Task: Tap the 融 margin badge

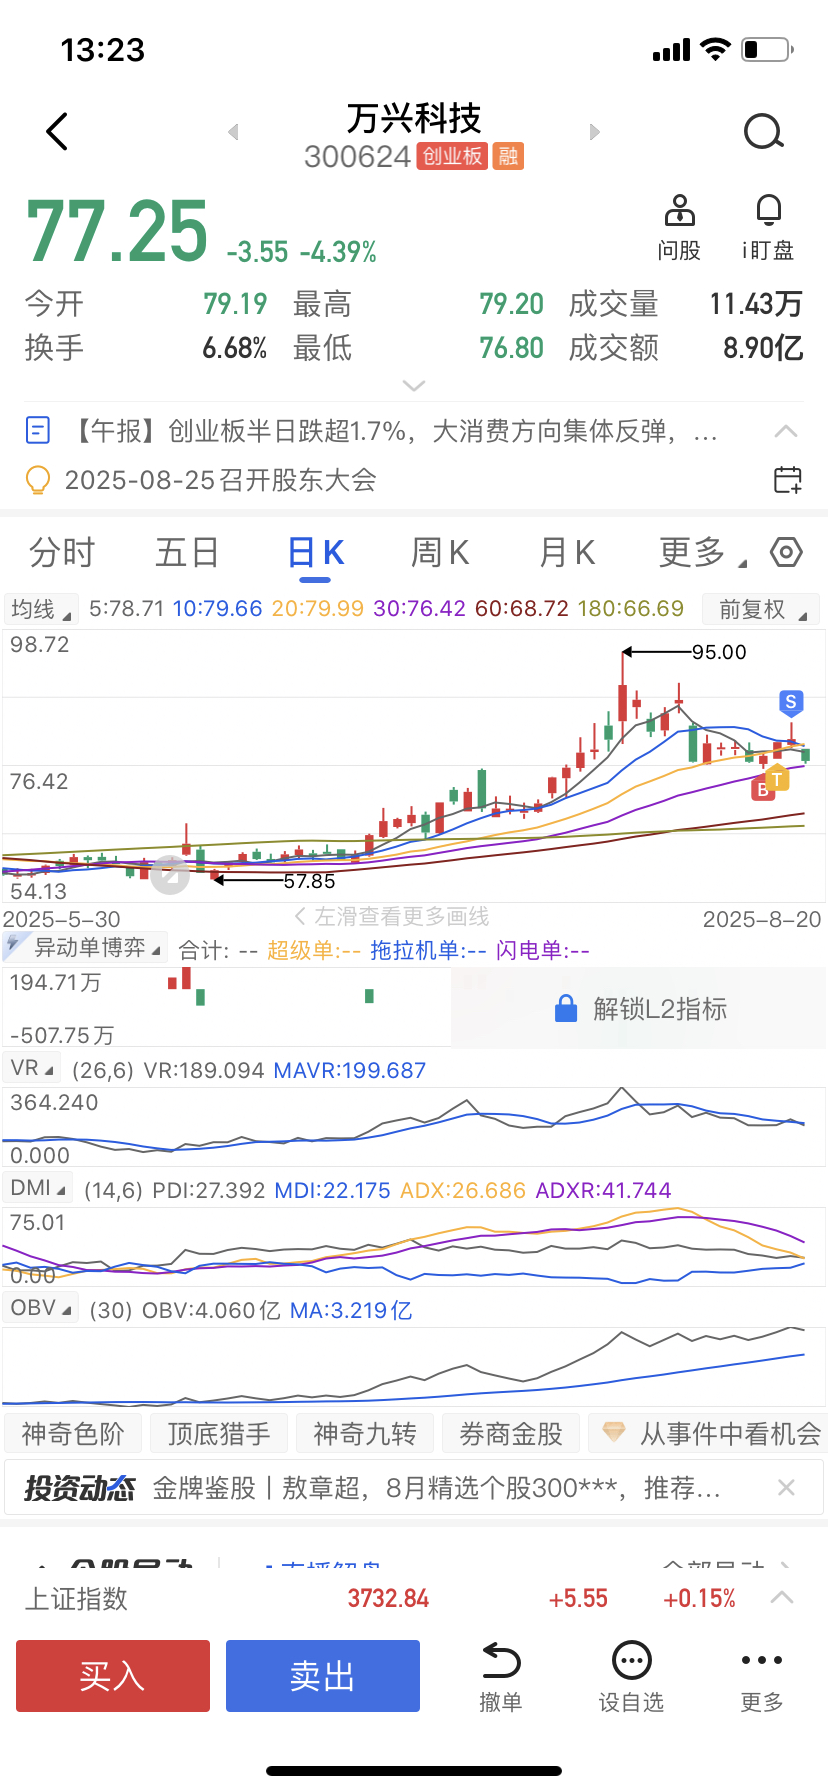Action: pos(508,156)
